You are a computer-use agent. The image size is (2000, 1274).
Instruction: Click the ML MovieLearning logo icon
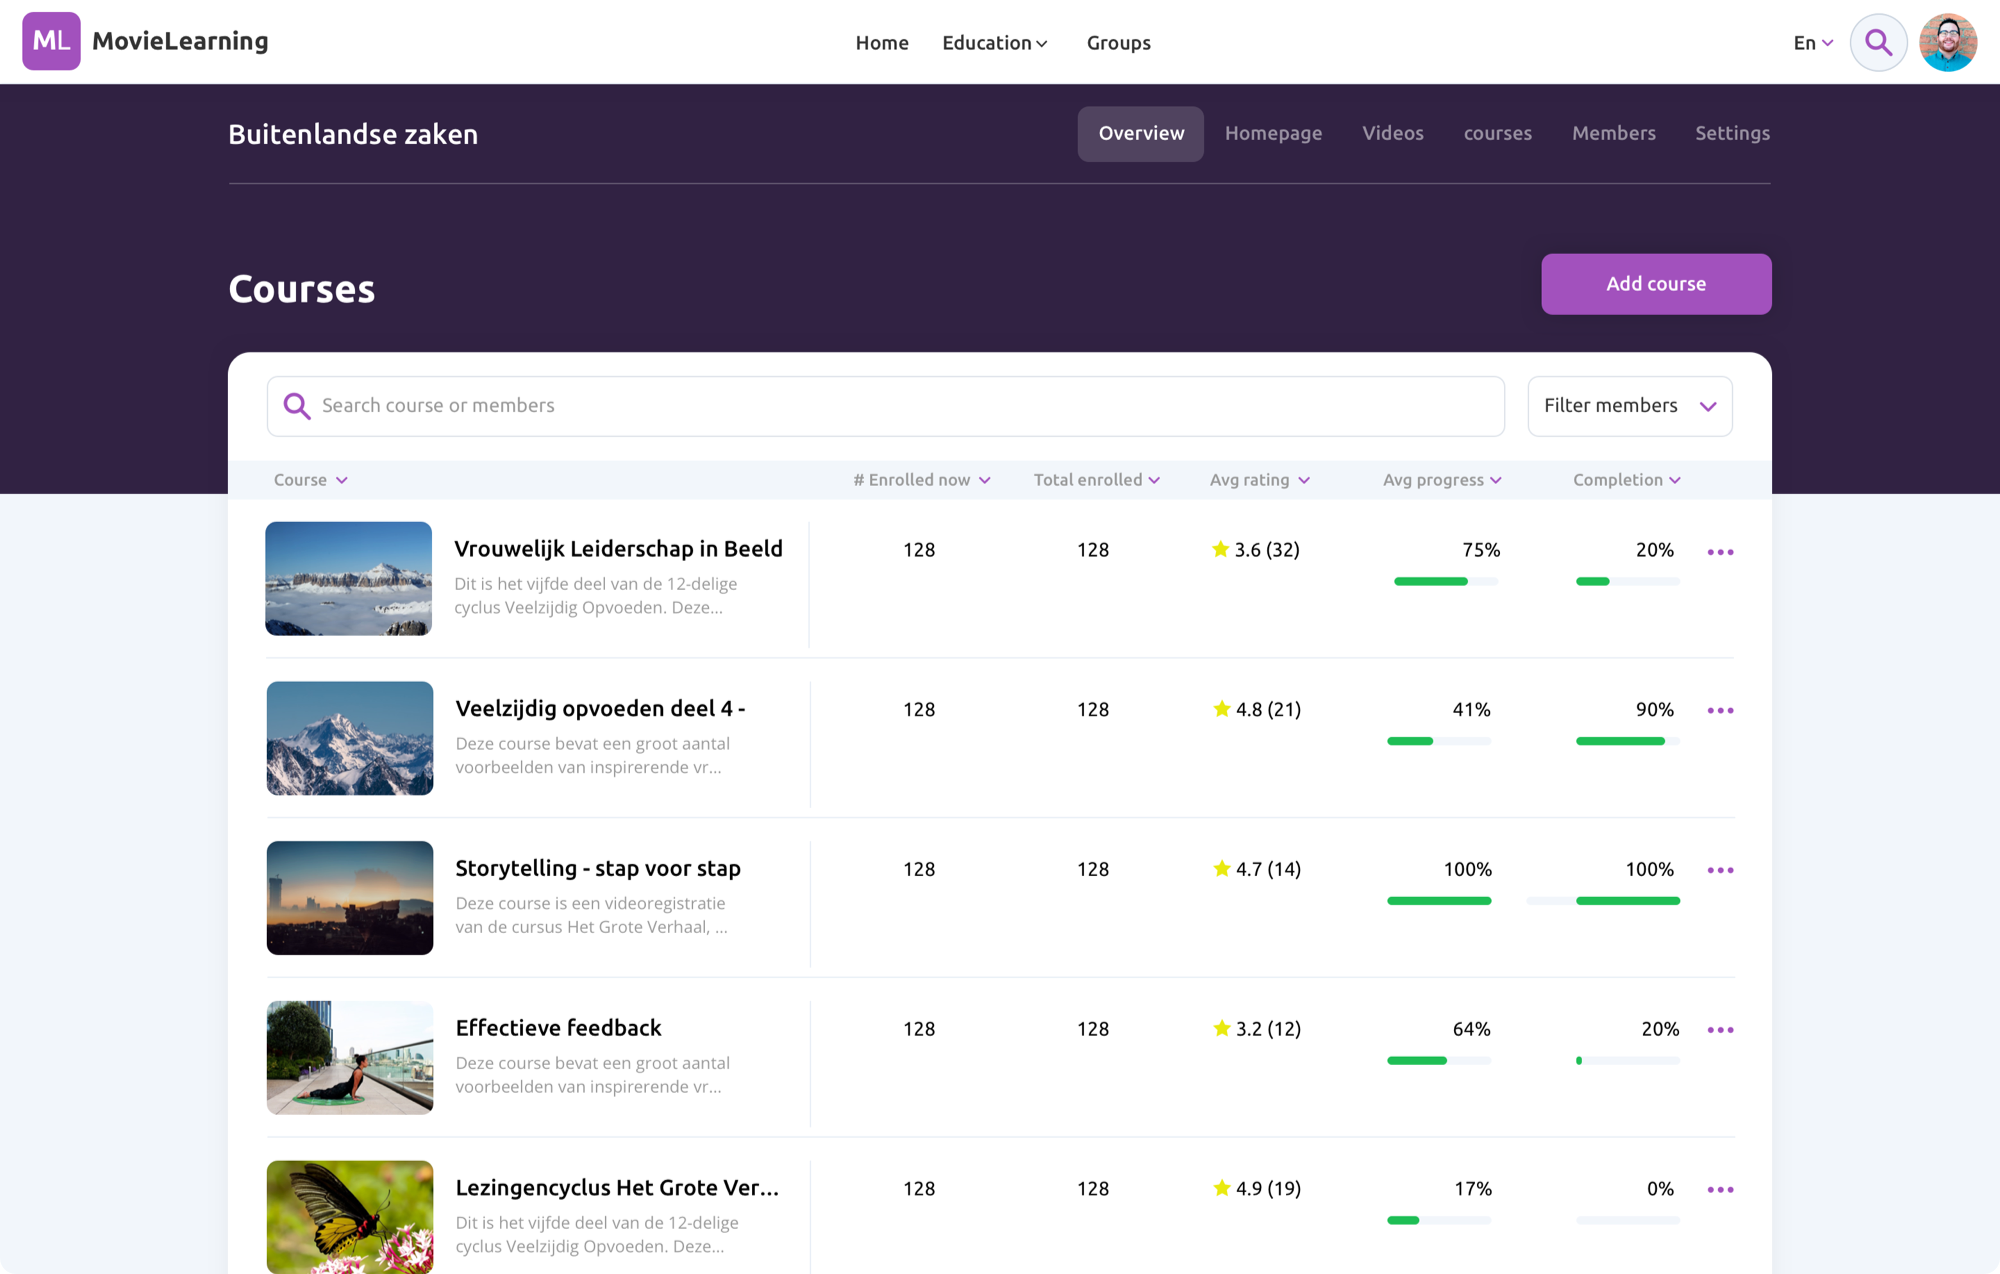[x=51, y=41]
